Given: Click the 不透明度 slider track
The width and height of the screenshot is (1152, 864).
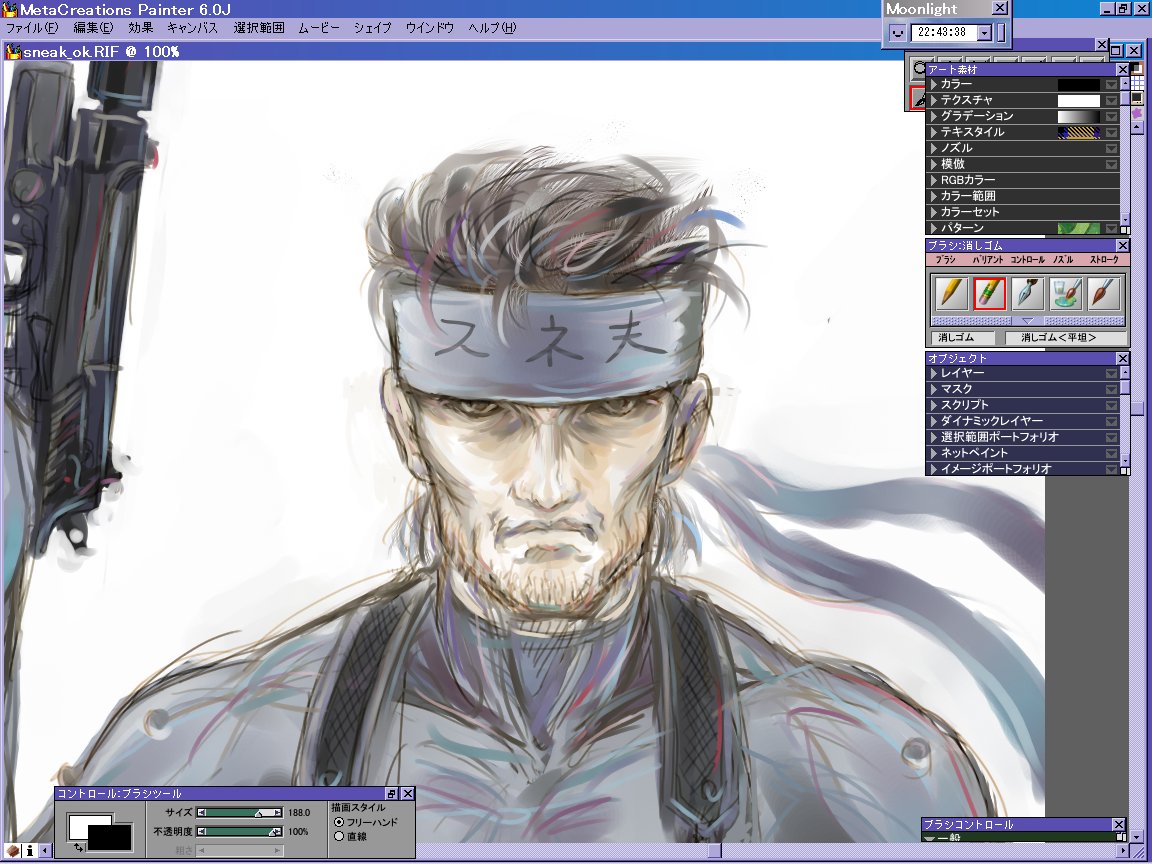Looking at the screenshot, I should tap(240, 832).
